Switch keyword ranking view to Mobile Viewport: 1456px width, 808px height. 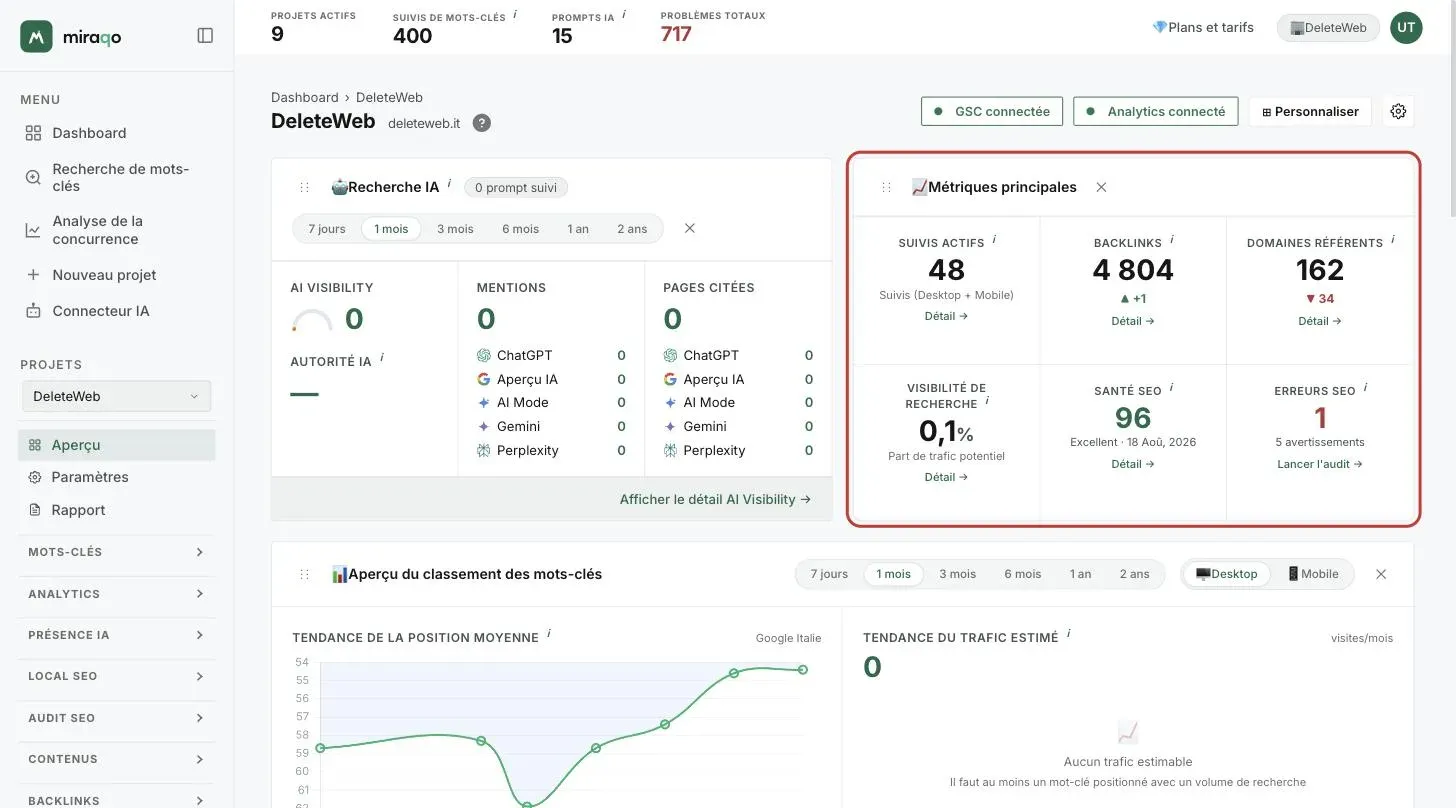coord(1312,574)
